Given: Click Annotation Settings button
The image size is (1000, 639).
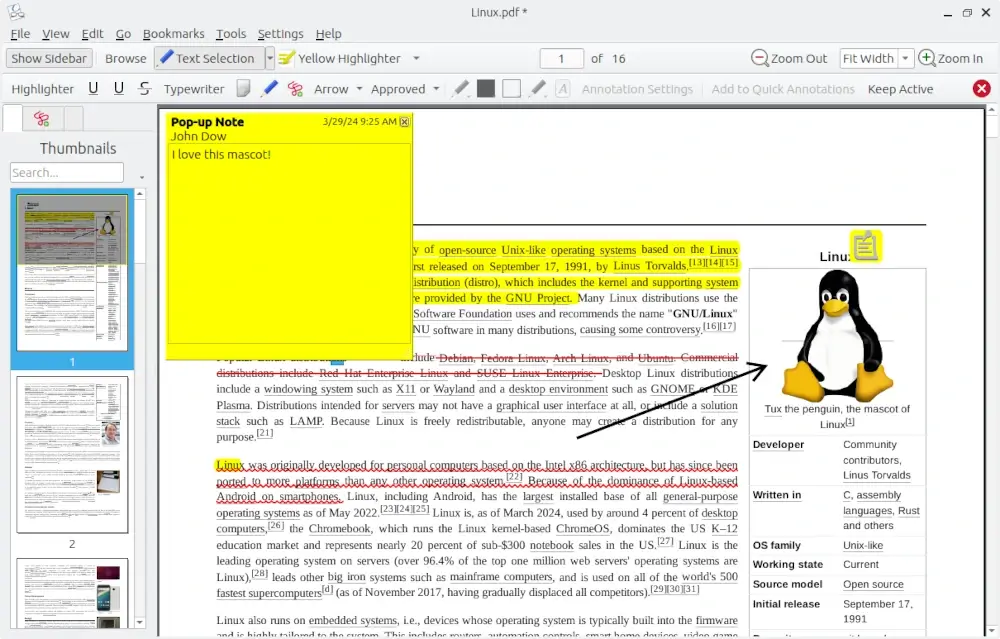Looking at the screenshot, I should pyautogui.click(x=636, y=89).
